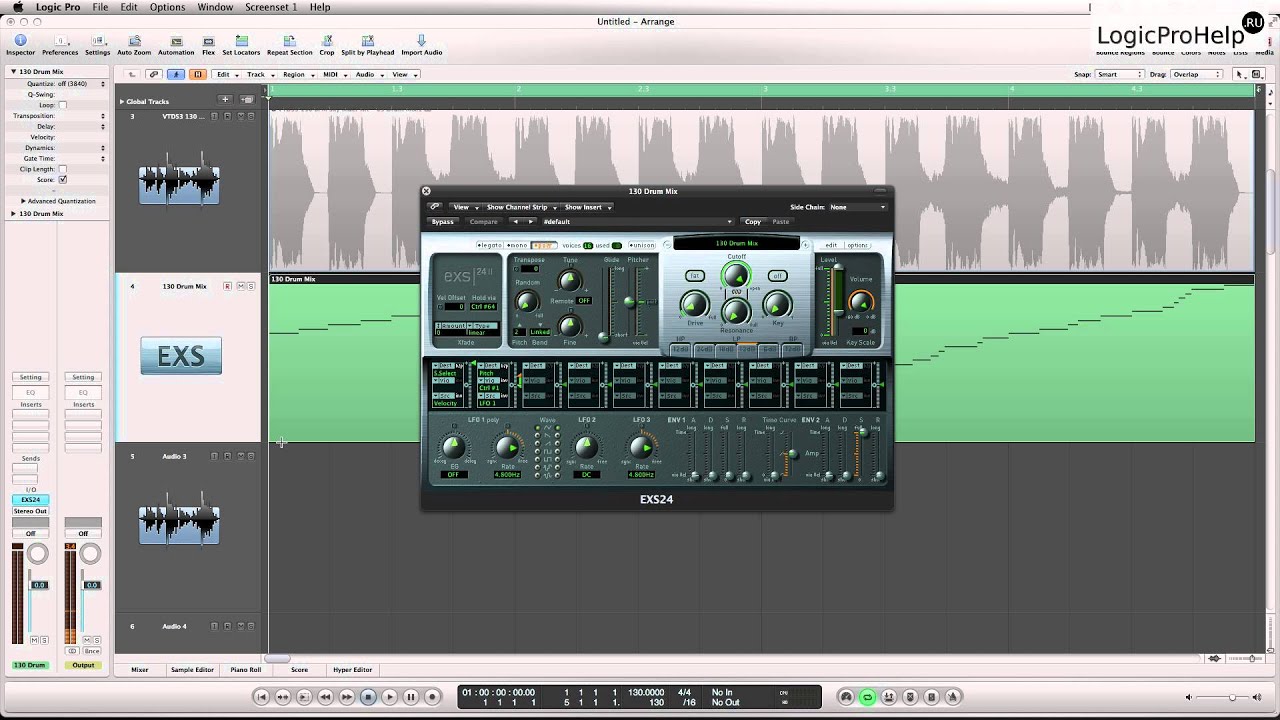Image resolution: width=1280 pixels, height=720 pixels.
Task: Toggle unison mode in EXS24
Action: 642,245
